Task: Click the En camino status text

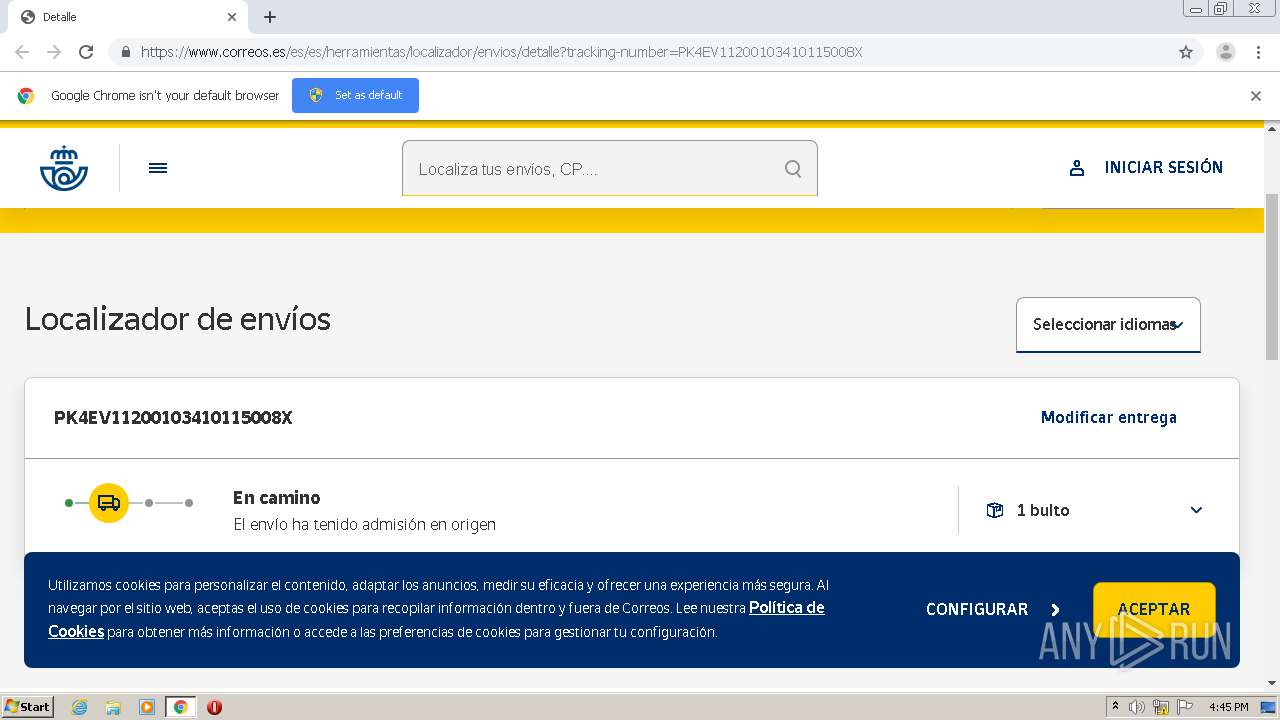Action: coord(277,498)
